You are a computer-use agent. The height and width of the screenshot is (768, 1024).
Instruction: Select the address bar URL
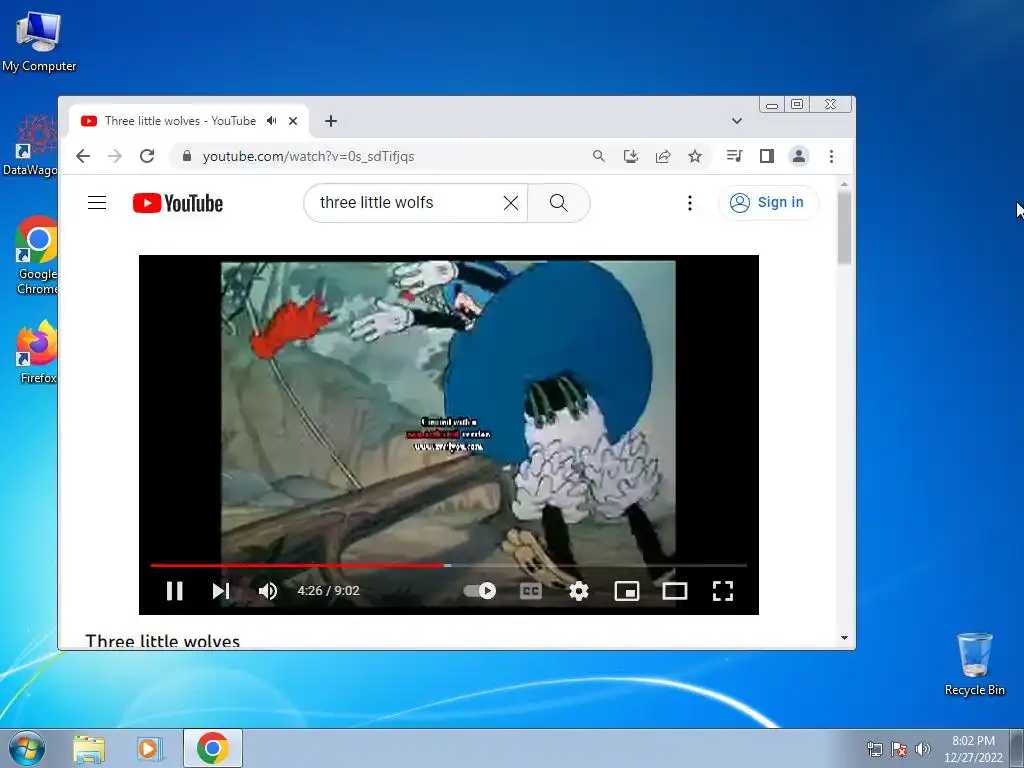308,157
